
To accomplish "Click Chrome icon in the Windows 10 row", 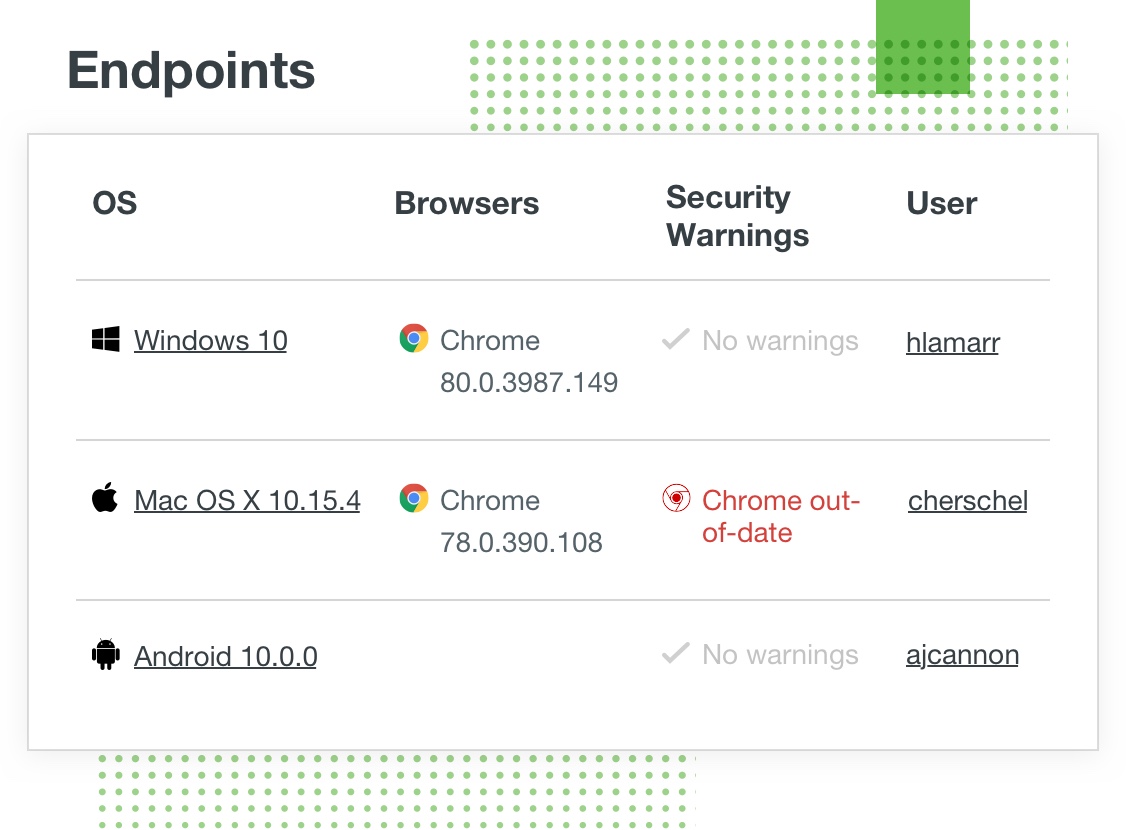I will [413, 339].
